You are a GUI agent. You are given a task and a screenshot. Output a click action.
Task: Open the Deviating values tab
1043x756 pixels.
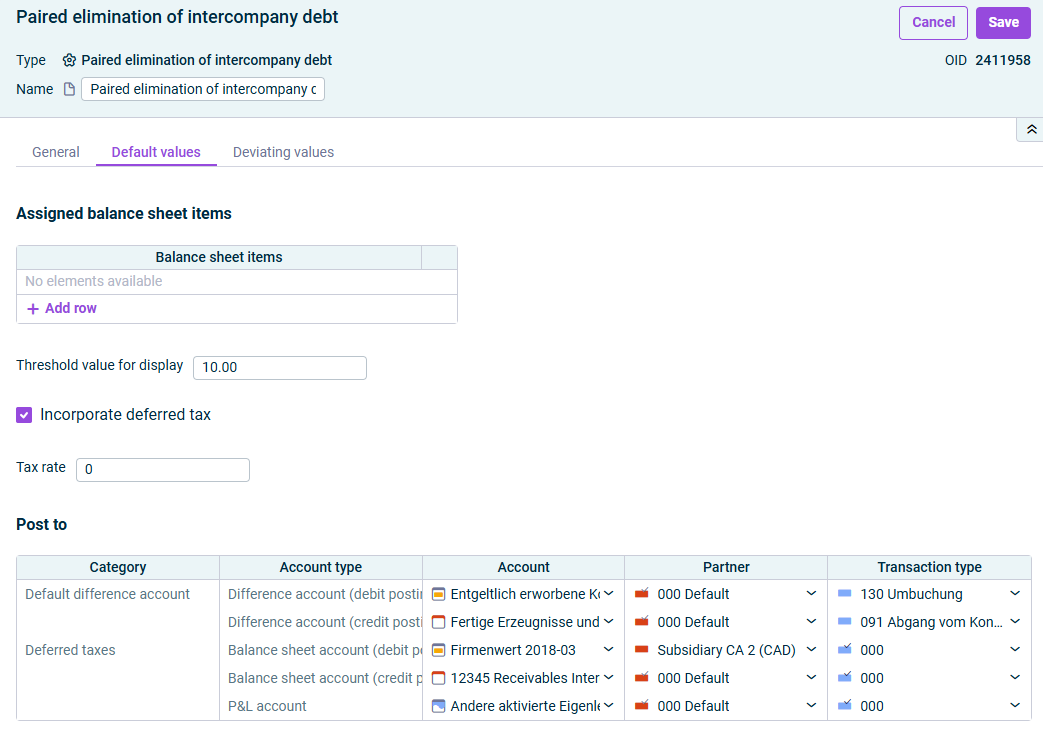point(283,152)
